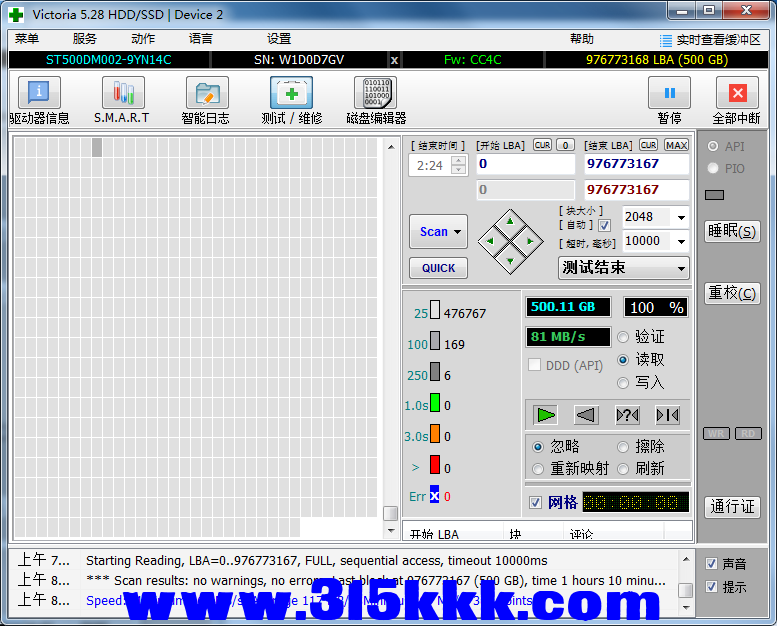This screenshot has height=626, width=777.
Task: Click the orange 3.0s block color swatch
Action: coord(435,433)
